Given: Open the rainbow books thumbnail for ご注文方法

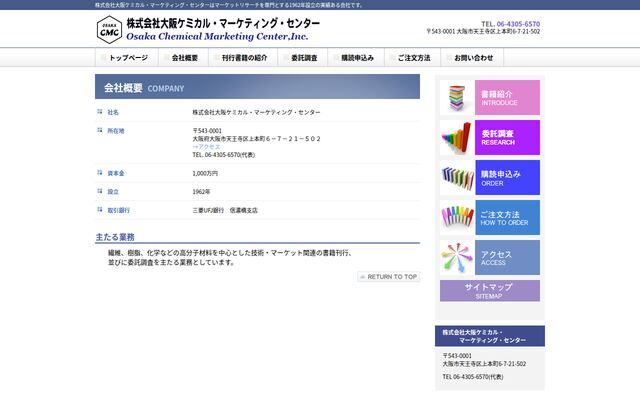Looking at the screenshot, I should click(x=457, y=218).
